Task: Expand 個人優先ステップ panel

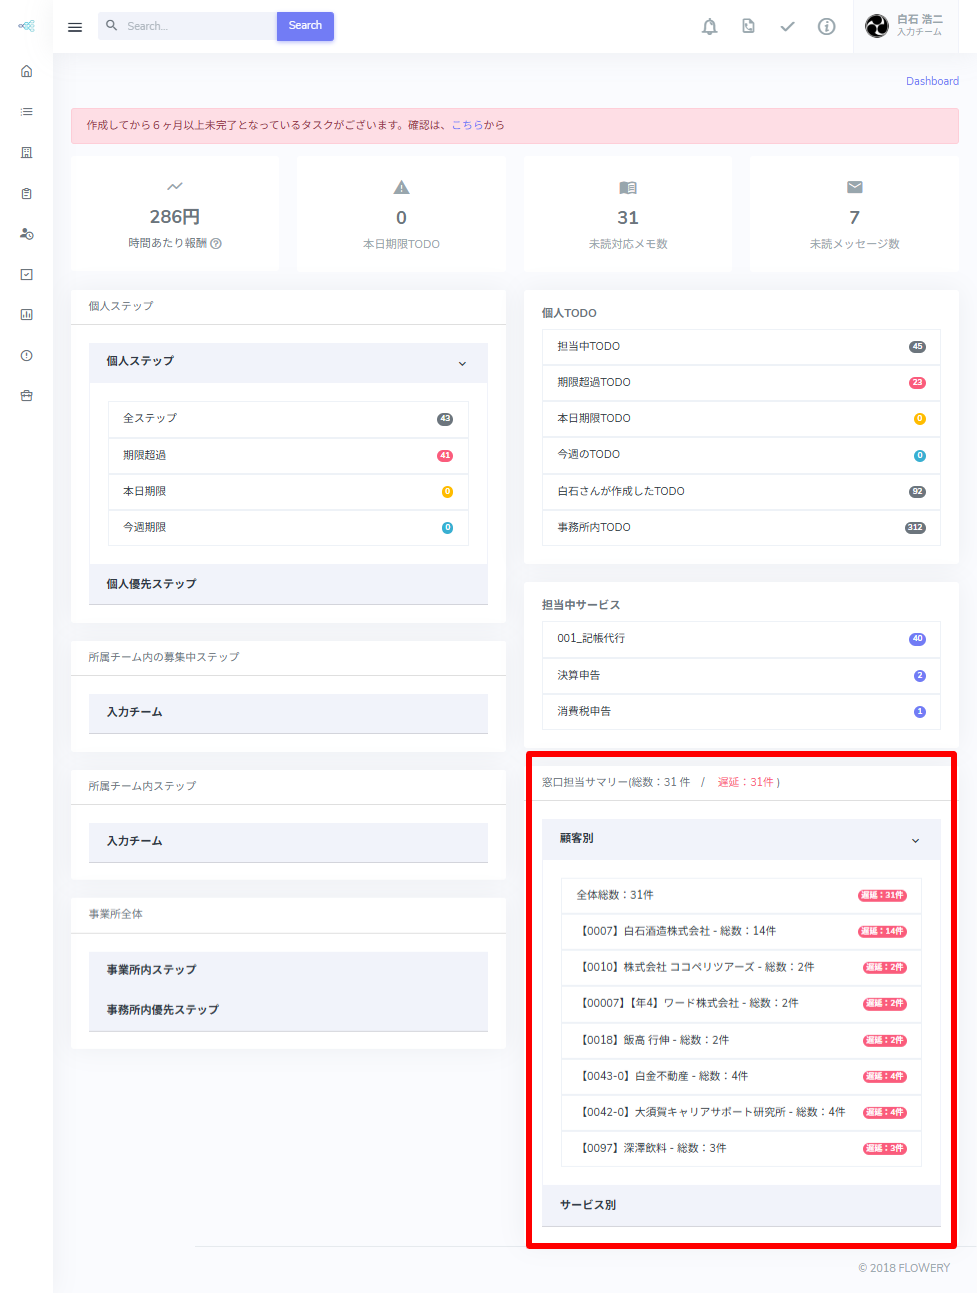Action: tap(288, 584)
